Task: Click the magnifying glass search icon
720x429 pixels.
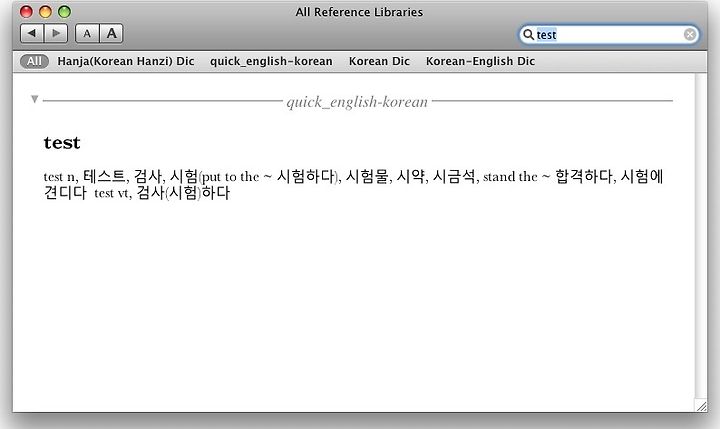Action: pos(529,34)
